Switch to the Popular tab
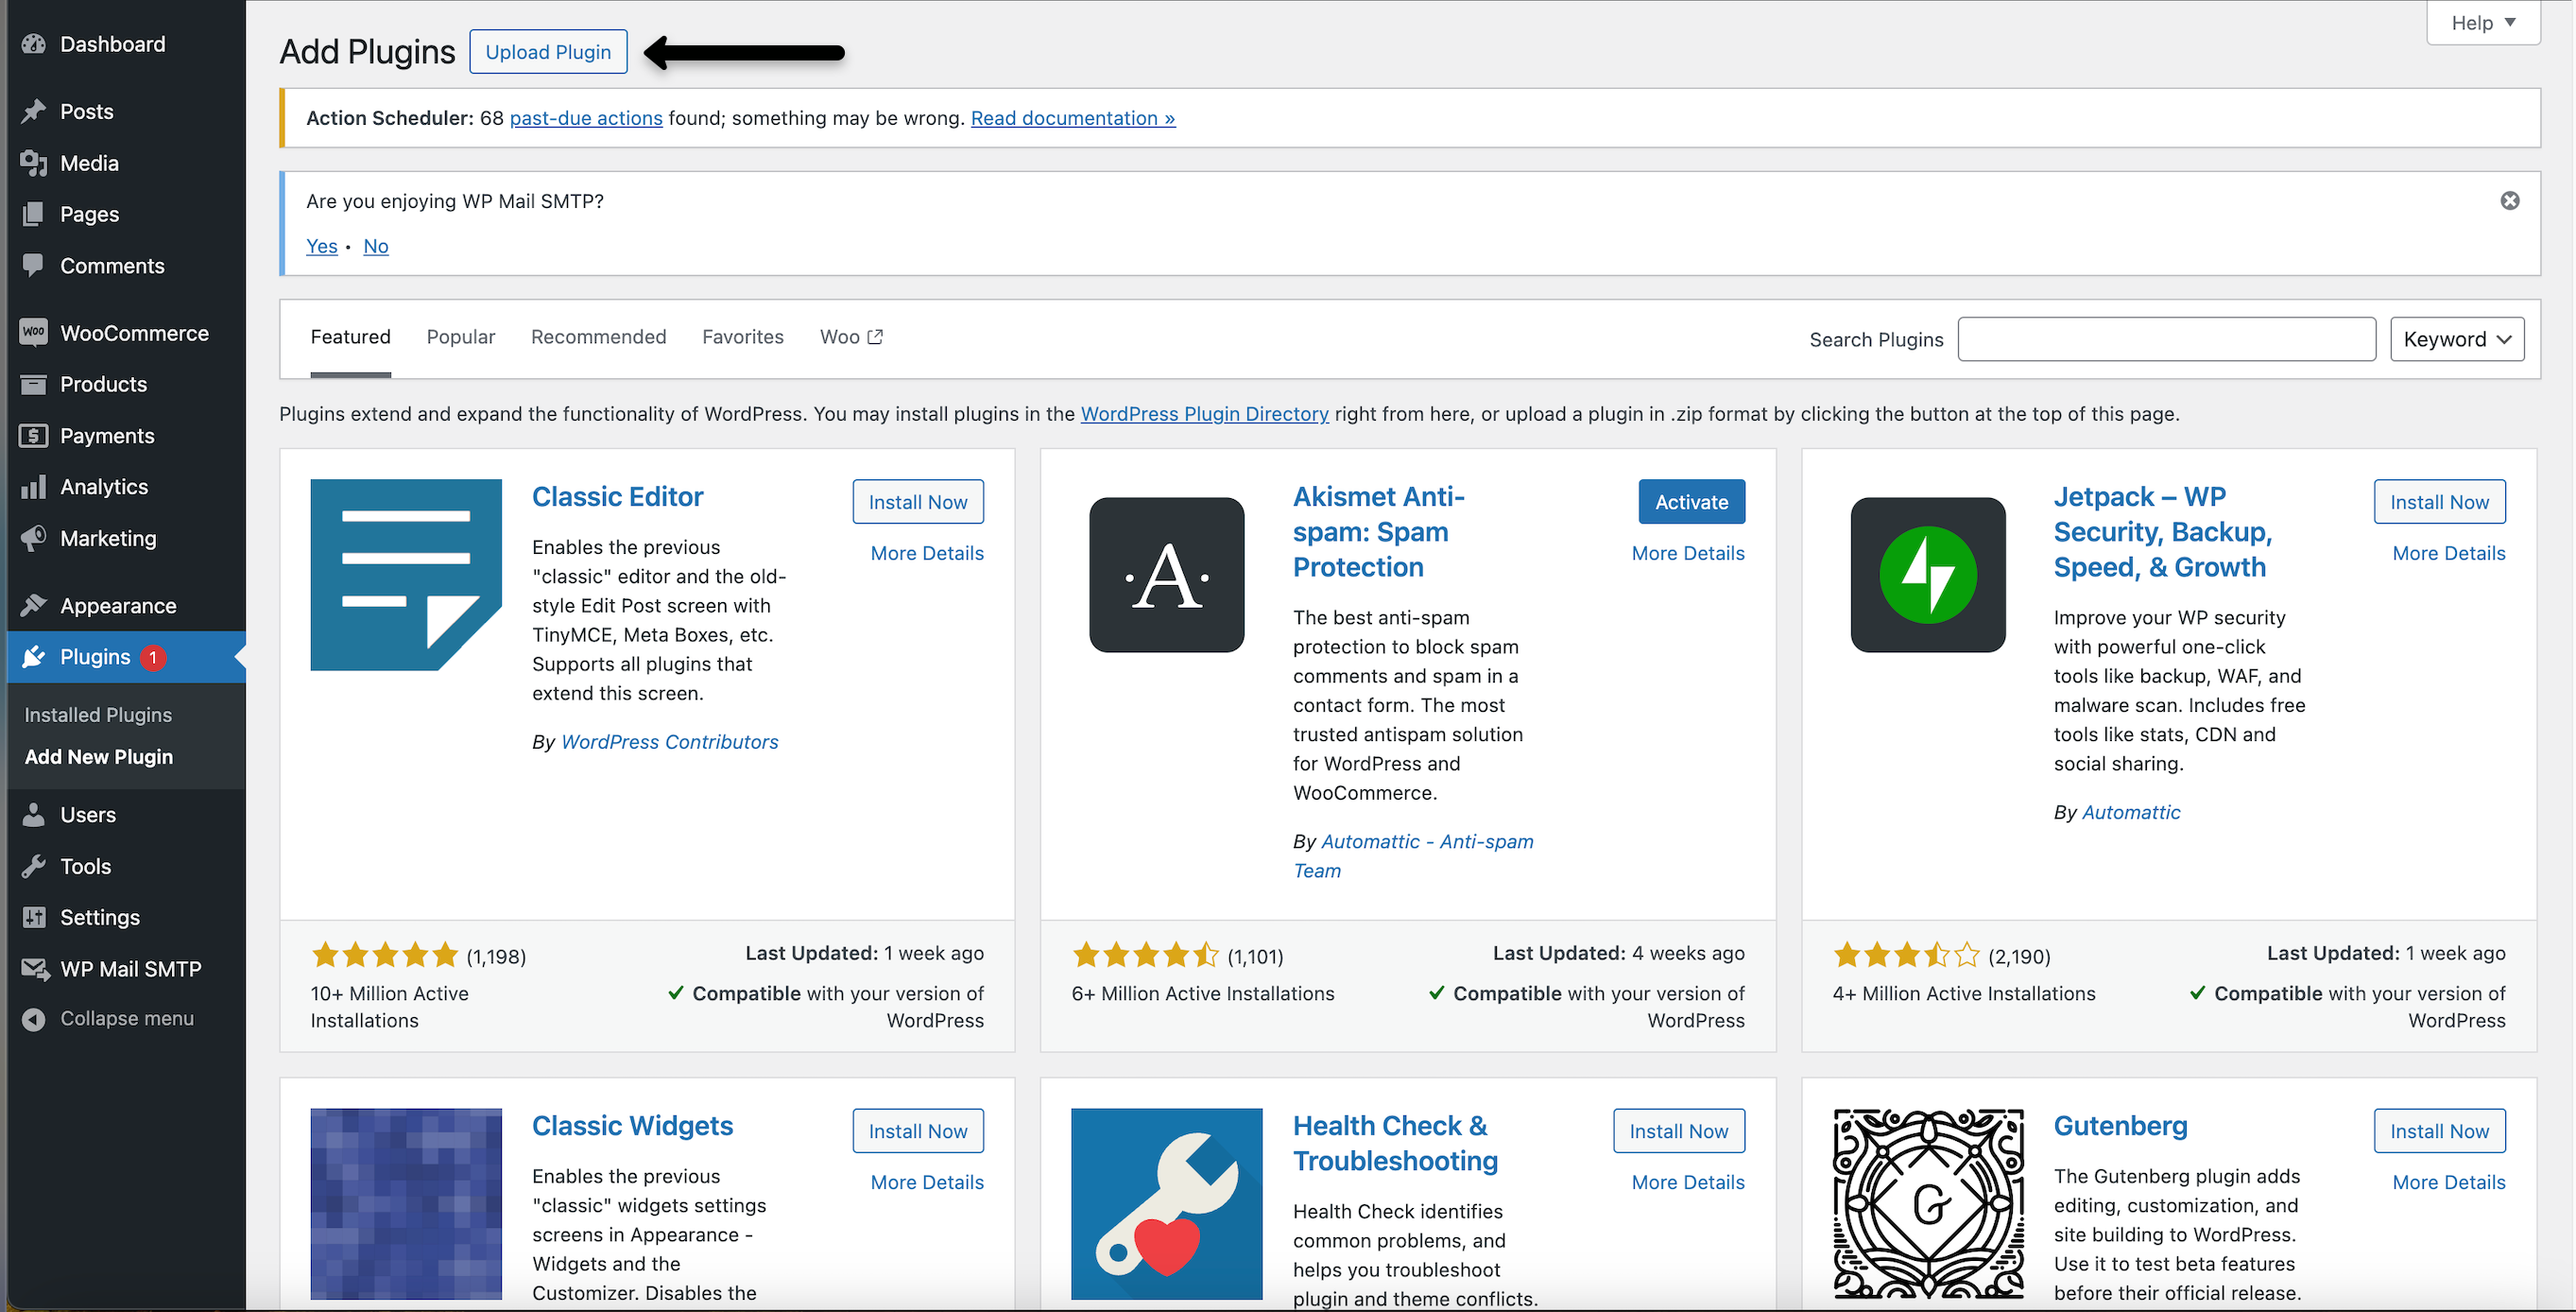 pyautogui.click(x=460, y=337)
